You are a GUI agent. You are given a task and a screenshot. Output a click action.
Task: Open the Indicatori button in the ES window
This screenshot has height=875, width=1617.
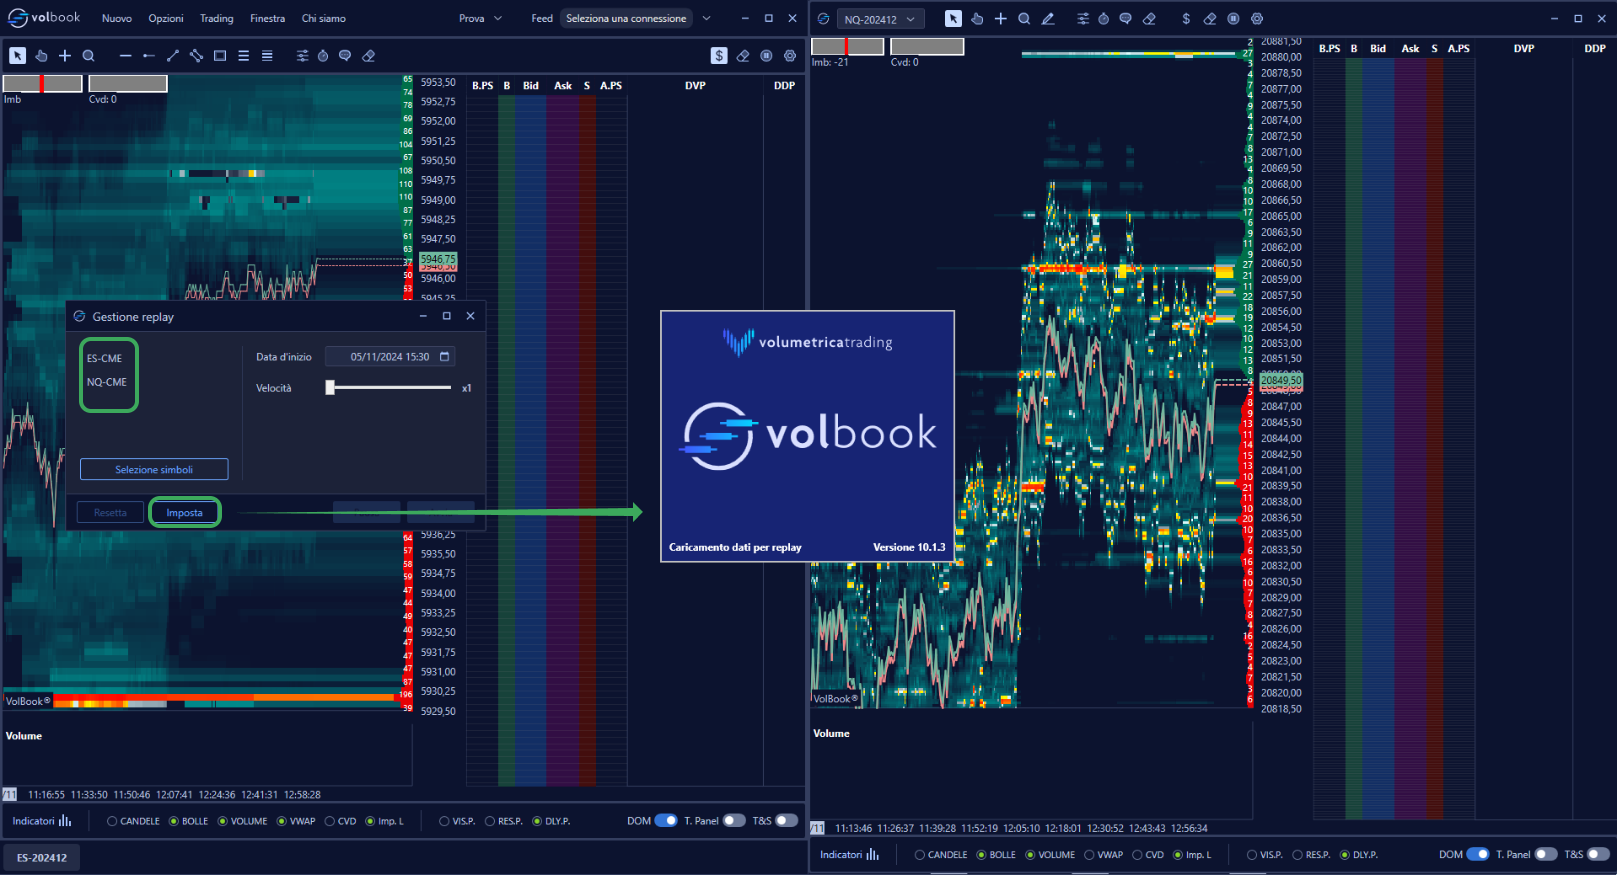point(42,821)
